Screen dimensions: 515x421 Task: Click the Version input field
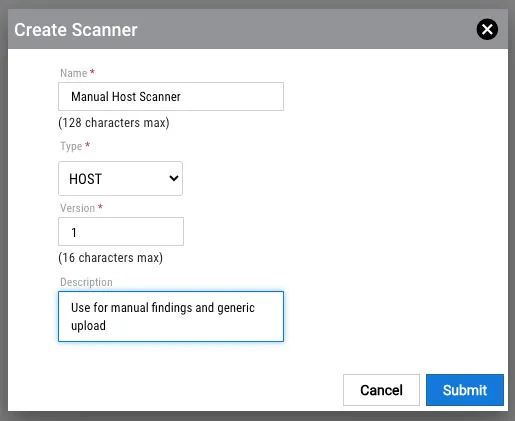click(121, 232)
